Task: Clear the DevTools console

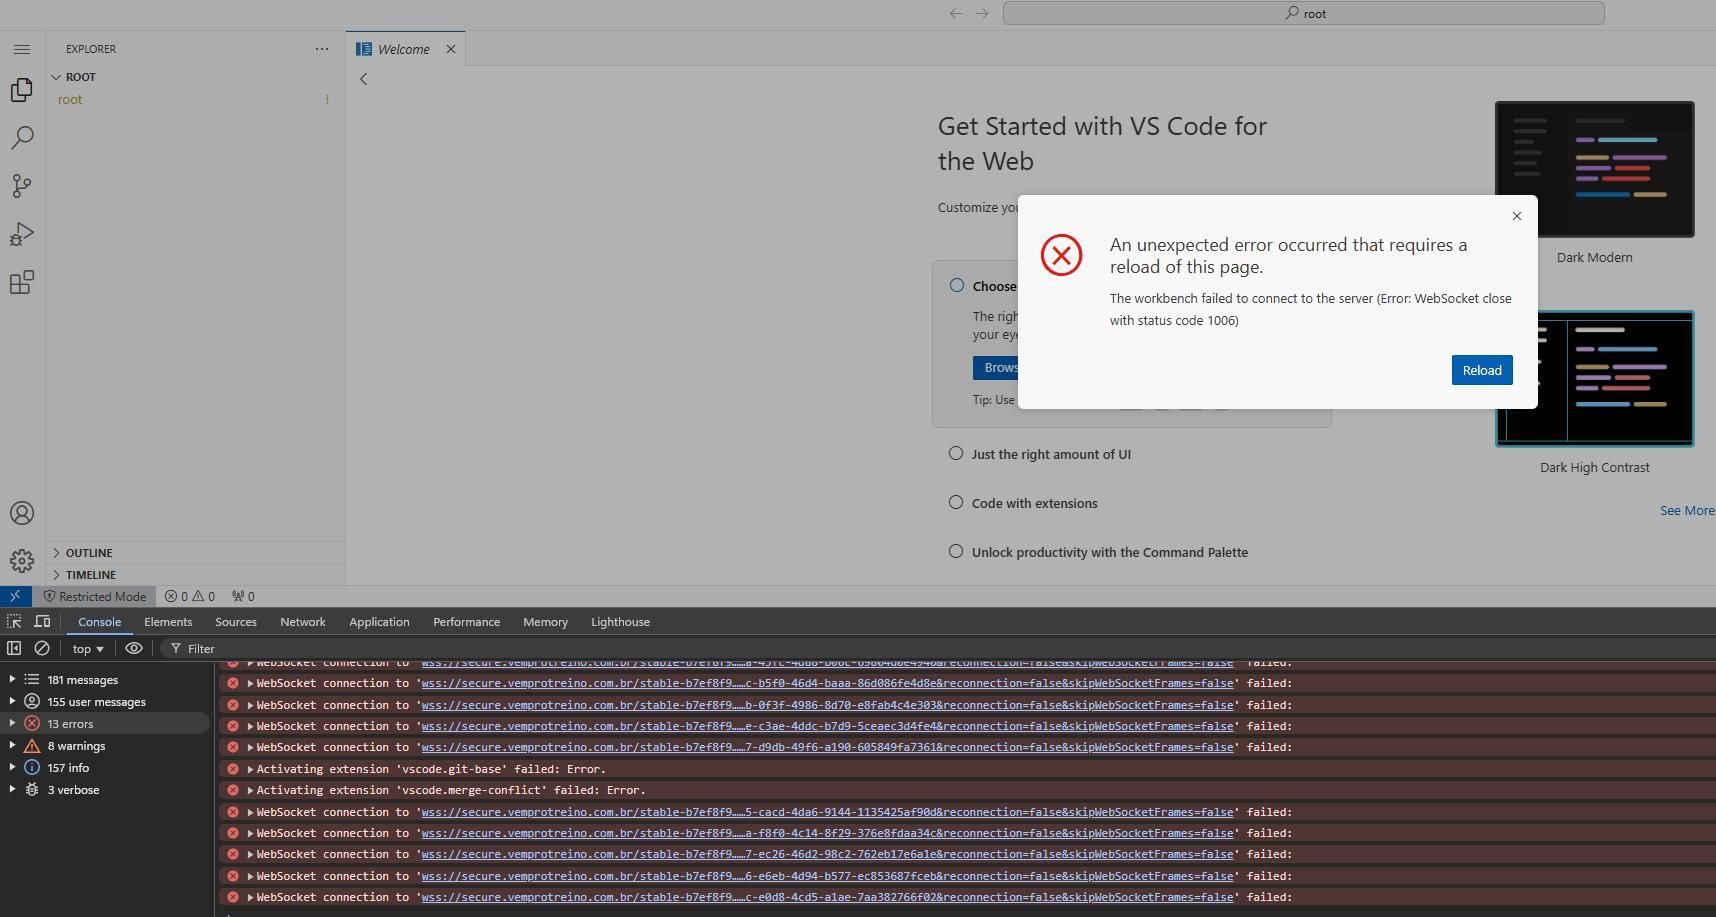Action: [x=42, y=649]
